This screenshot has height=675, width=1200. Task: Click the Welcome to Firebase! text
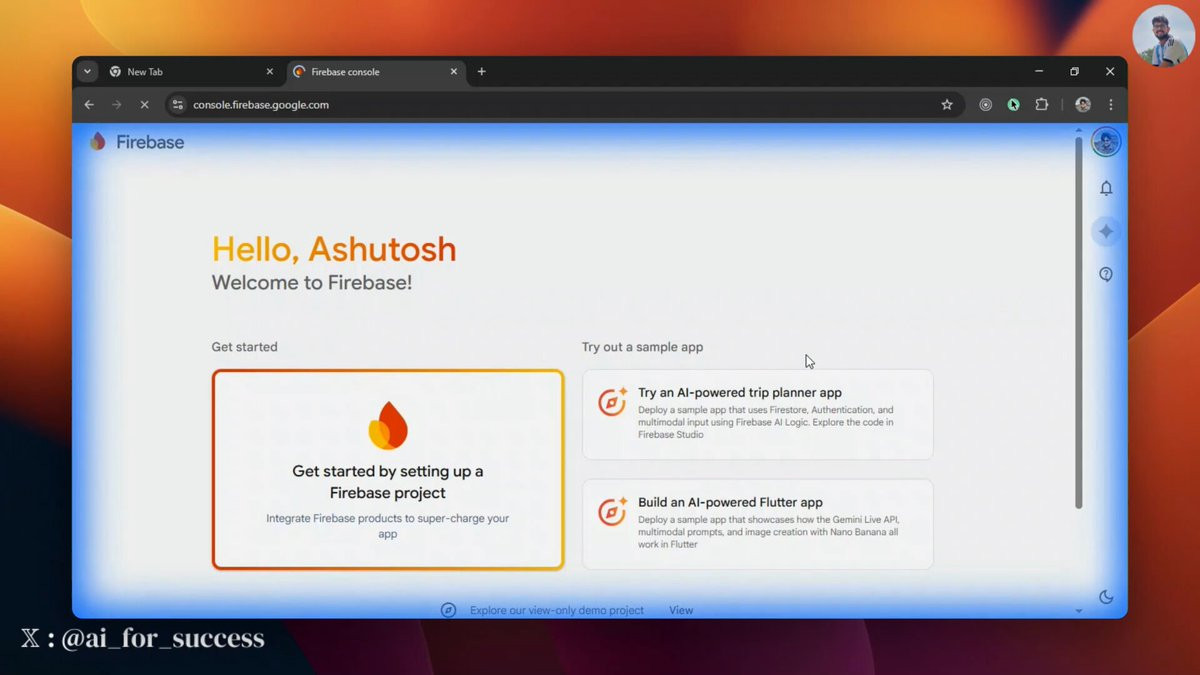(312, 283)
